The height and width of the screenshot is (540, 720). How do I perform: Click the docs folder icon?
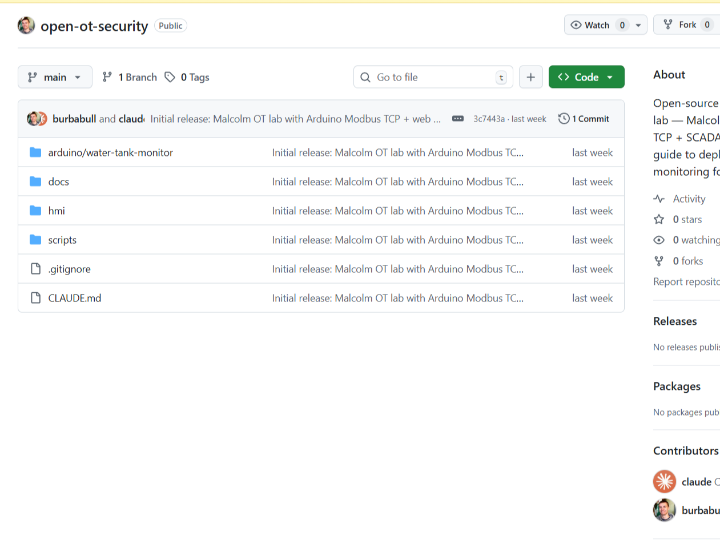(x=36, y=182)
